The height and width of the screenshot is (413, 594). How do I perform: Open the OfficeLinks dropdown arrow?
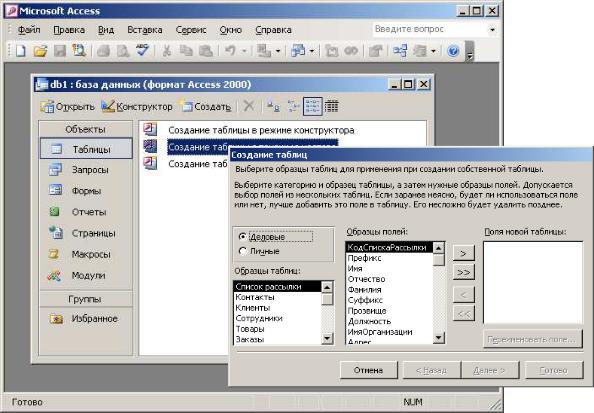[x=278, y=51]
